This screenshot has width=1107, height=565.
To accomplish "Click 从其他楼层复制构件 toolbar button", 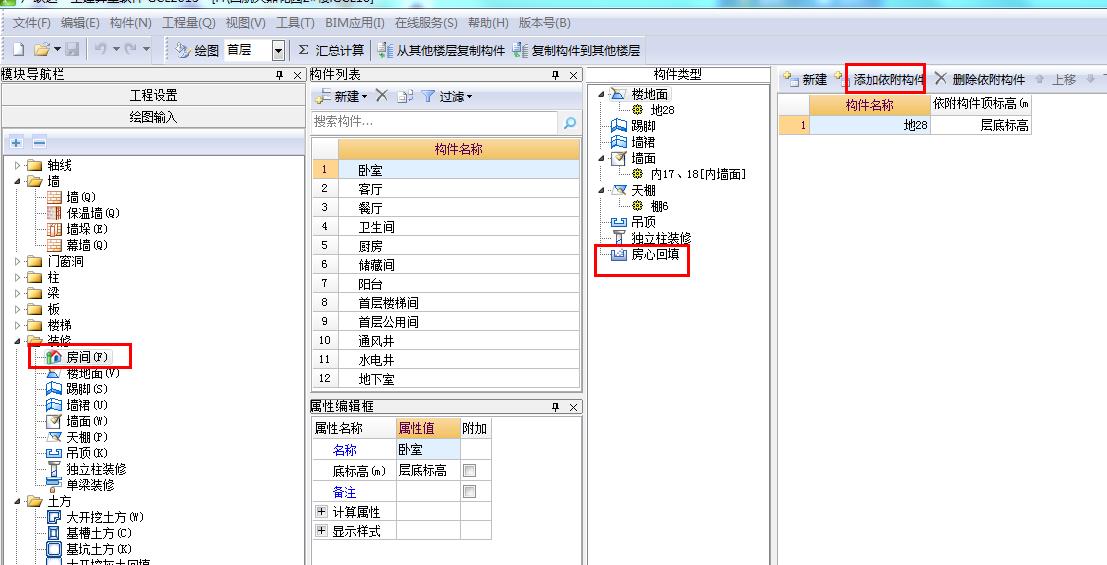I will click(x=441, y=50).
